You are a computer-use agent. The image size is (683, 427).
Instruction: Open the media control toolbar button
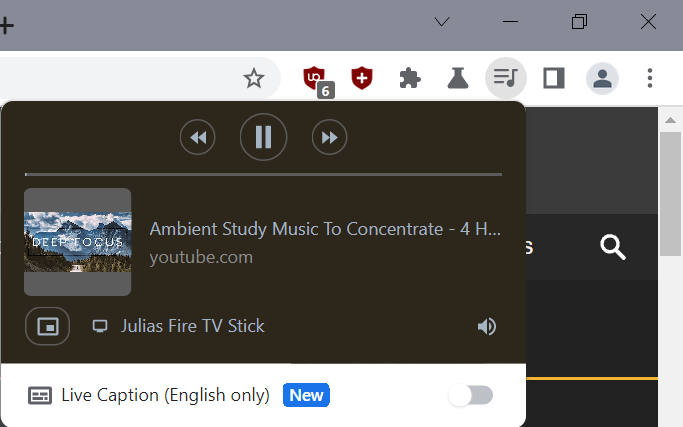click(506, 78)
